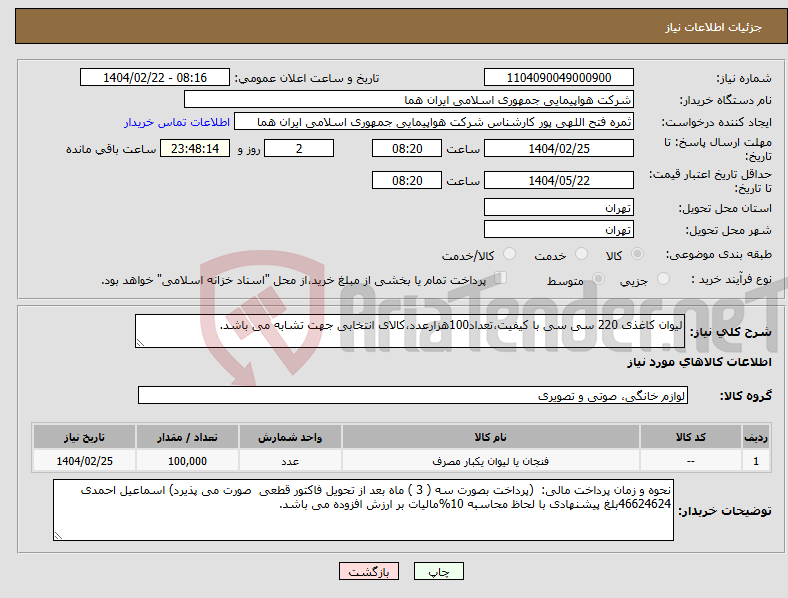Image resolution: width=788 pixels, height=598 pixels.
Task: Click the ردیف column header
Action: [756, 437]
